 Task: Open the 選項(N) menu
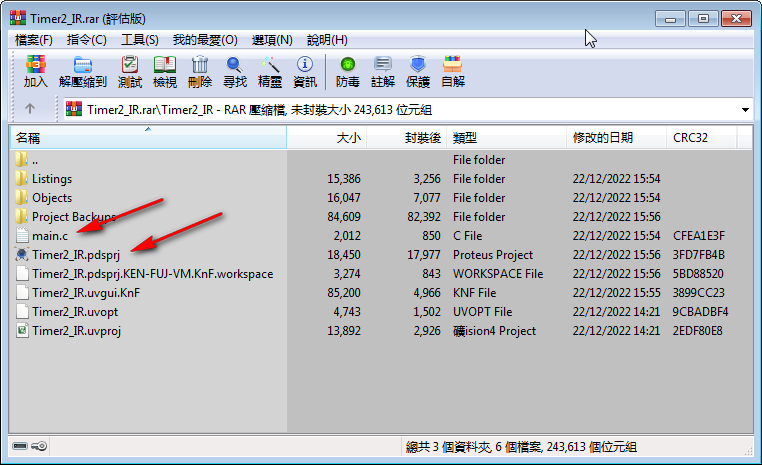point(272,40)
